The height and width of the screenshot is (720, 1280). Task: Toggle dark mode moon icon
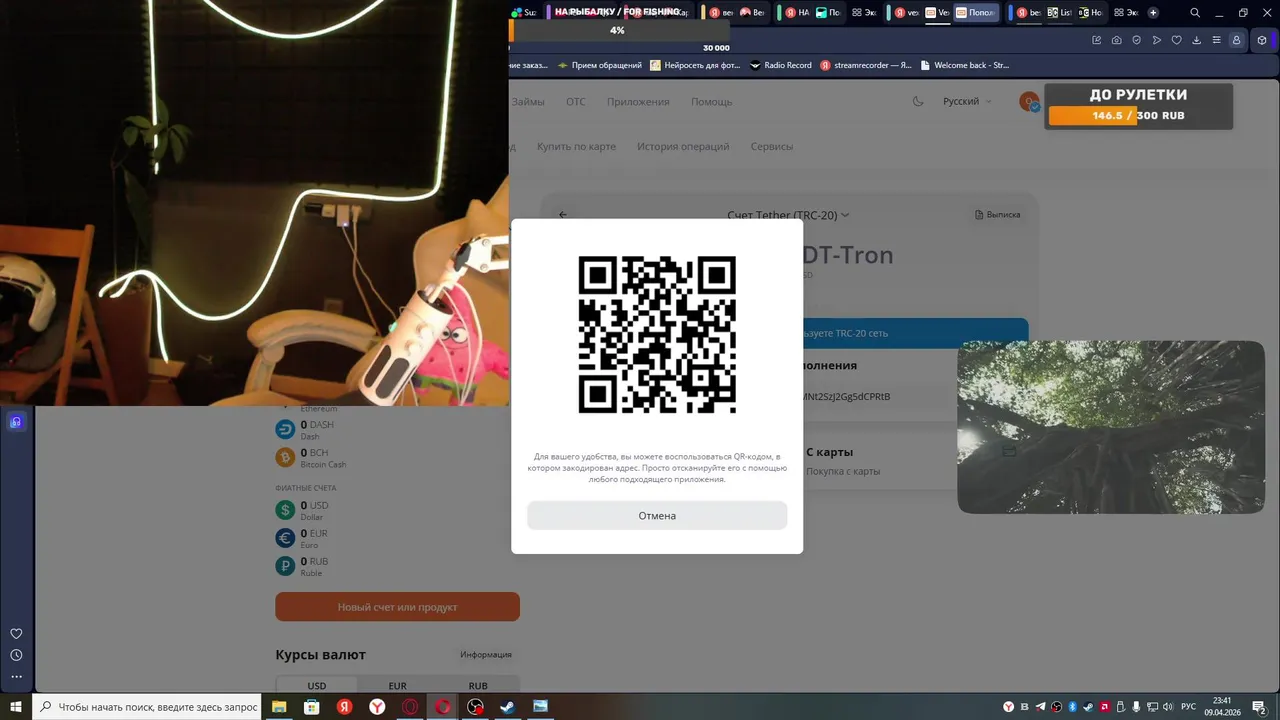point(918,102)
